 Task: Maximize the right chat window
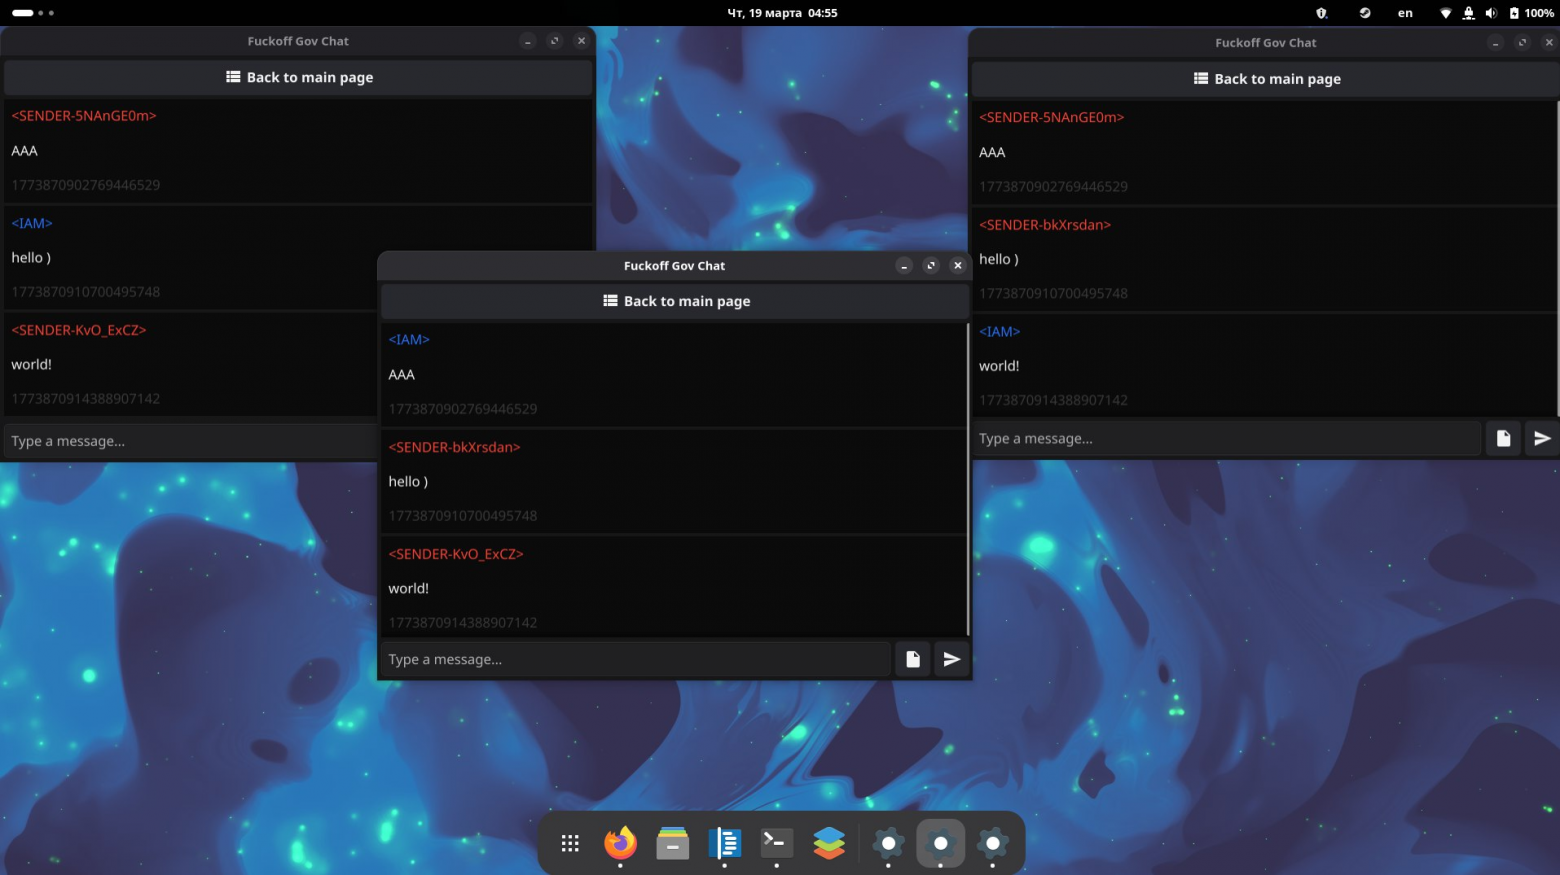click(1522, 43)
